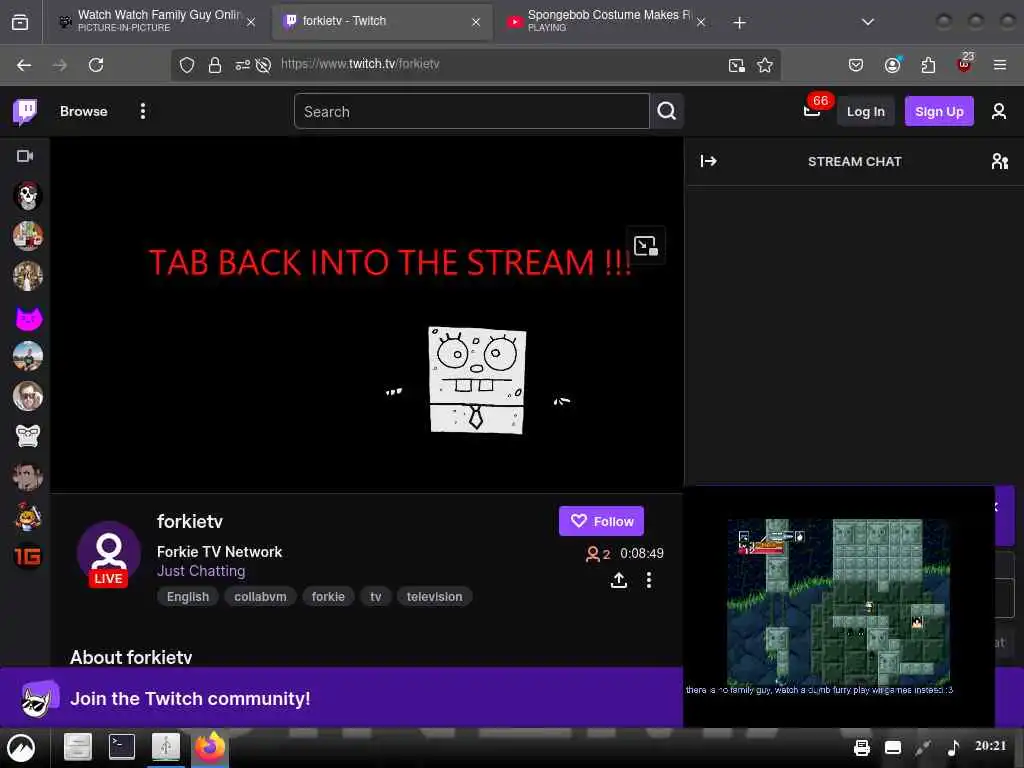The image size is (1024, 768).
Task: Open the 1G logo channel in sidebar
Action: tap(27, 556)
